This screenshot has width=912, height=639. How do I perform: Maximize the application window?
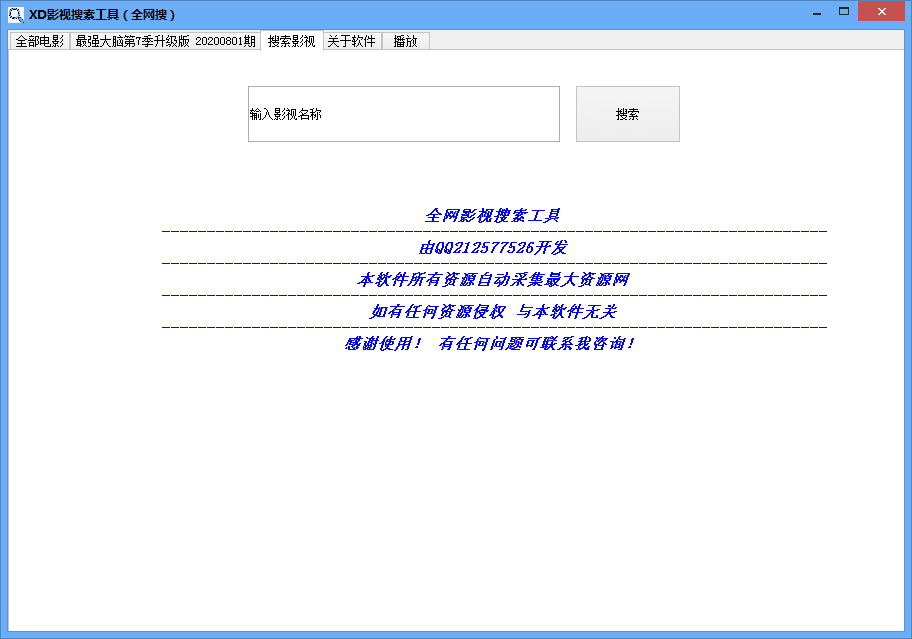click(x=843, y=11)
